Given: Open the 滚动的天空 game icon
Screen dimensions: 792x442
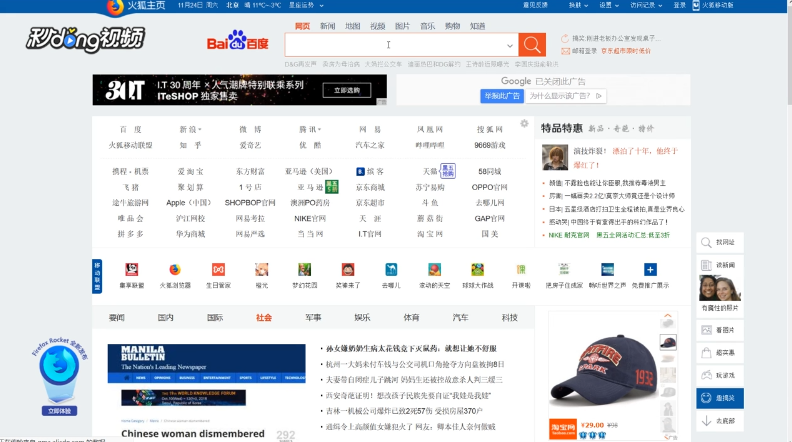Looking at the screenshot, I should pyautogui.click(x=434, y=269).
